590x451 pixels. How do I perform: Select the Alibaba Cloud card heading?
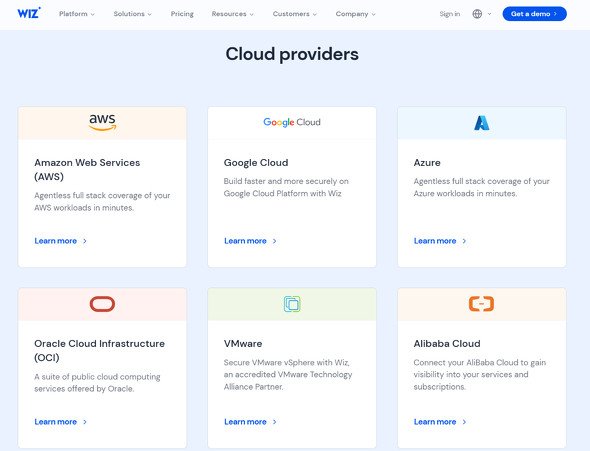[x=447, y=343]
